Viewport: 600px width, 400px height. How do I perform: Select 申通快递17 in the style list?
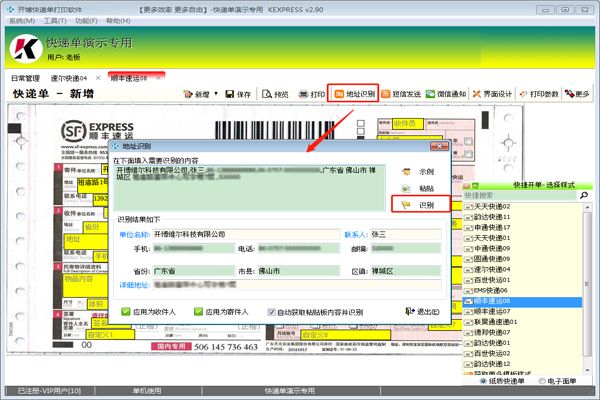point(523,227)
